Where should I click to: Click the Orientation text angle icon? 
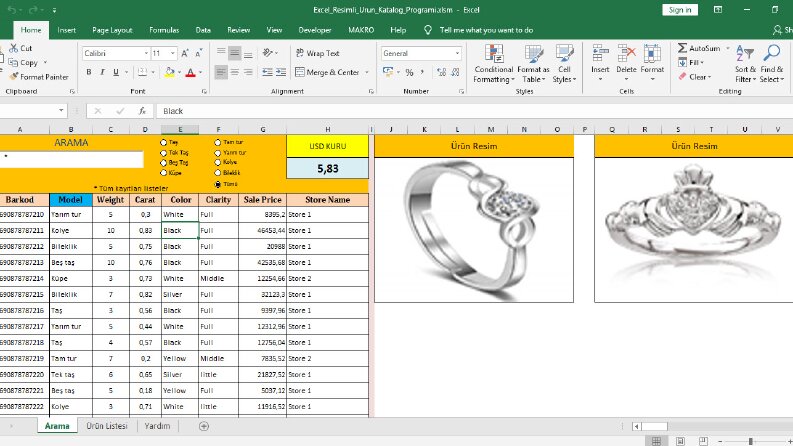(268, 53)
